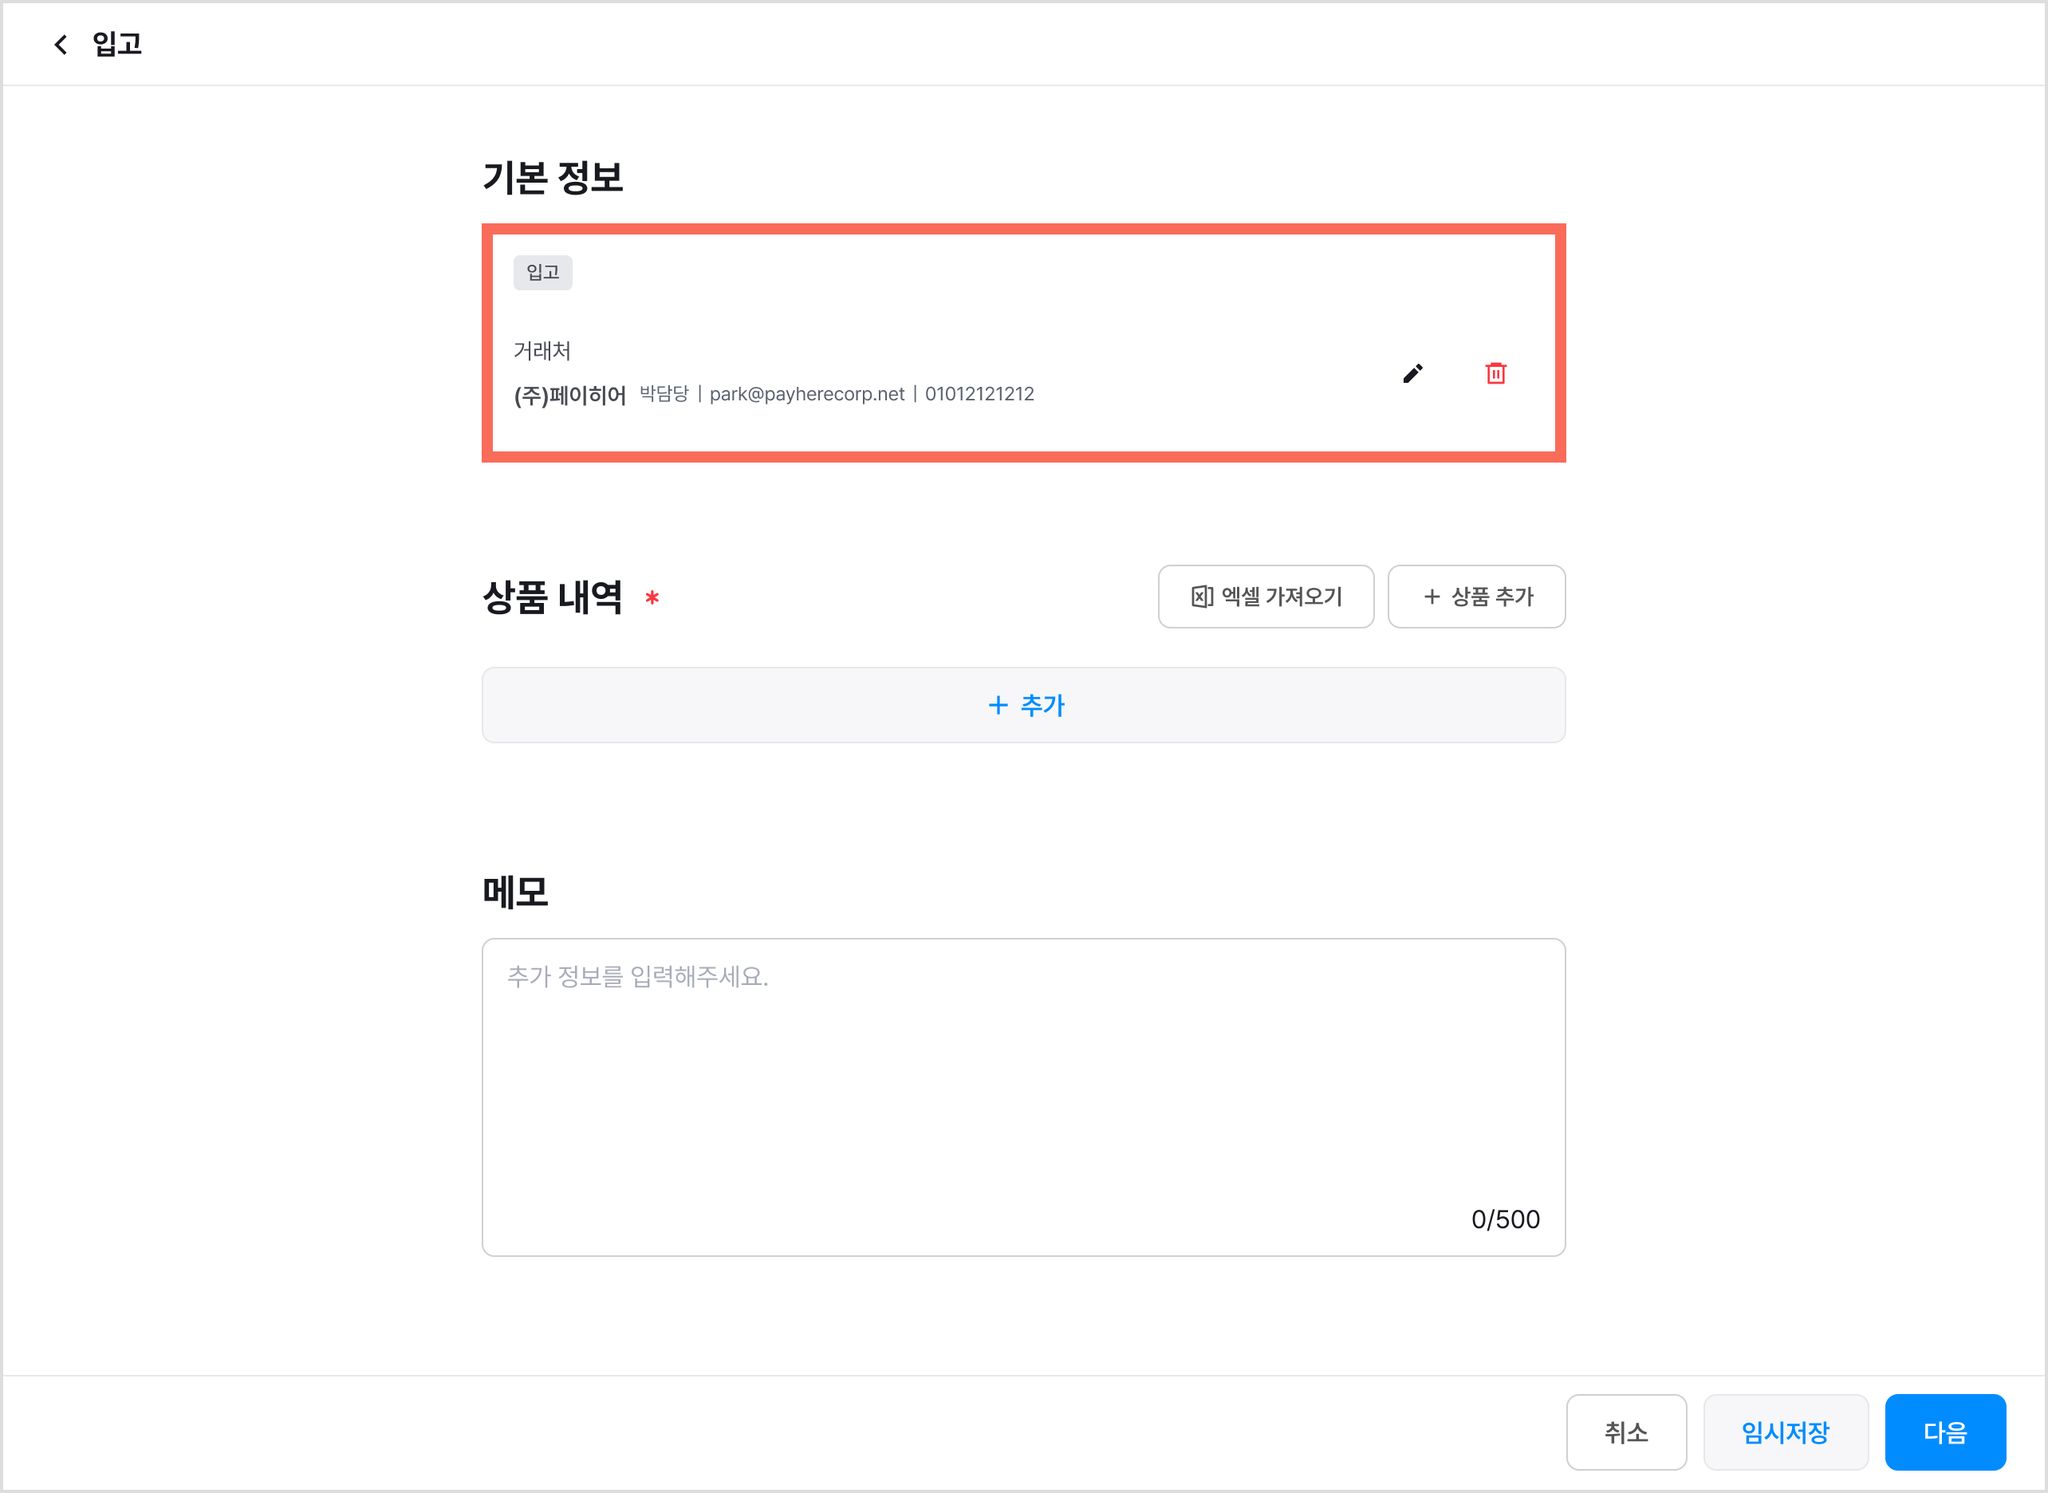Viewport: 2048px width, 1493px height.
Task: Click the plus icon in 상품 추가 button
Action: pos(1432,597)
